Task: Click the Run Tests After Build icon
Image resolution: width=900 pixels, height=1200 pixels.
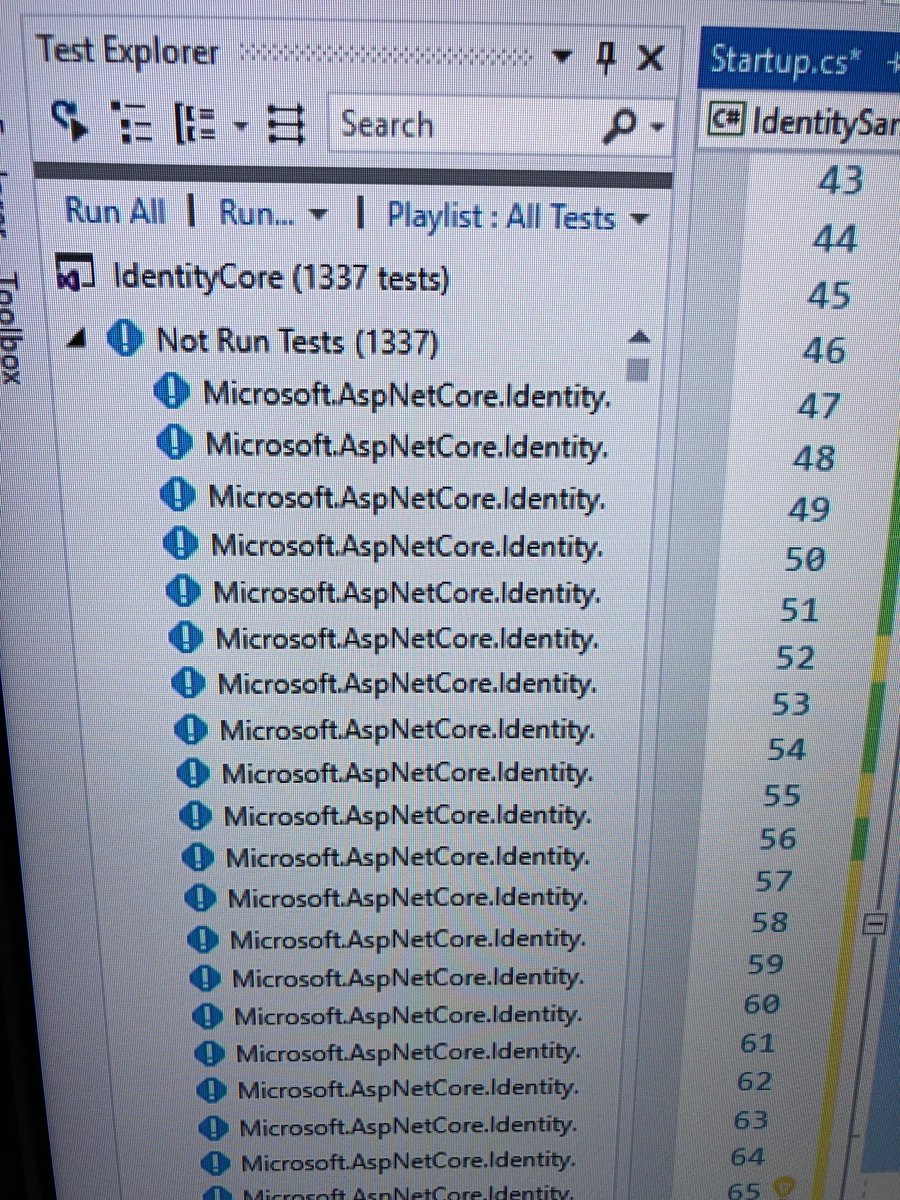Action: [72, 122]
